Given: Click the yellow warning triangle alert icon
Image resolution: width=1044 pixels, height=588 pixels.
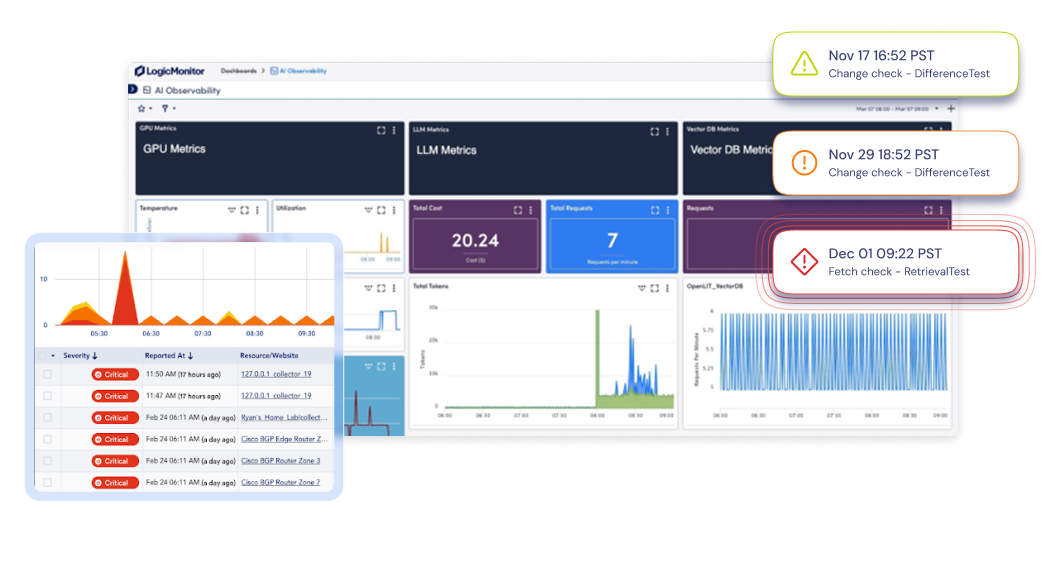Looking at the screenshot, I should click(804, 64).
